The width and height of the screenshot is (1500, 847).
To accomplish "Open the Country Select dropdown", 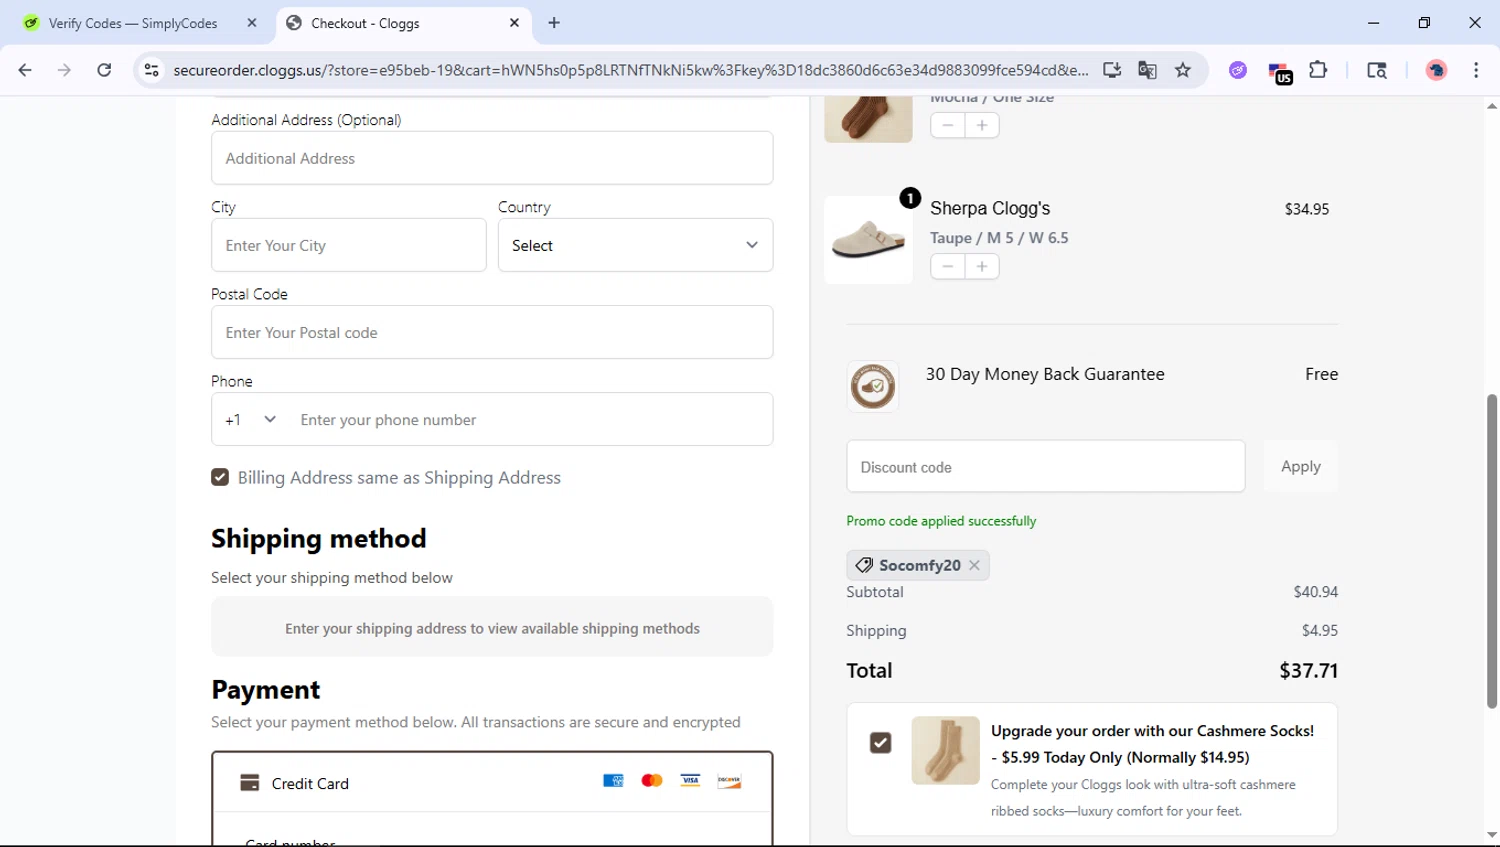I will pyautogui.click(x=635, y=245).
